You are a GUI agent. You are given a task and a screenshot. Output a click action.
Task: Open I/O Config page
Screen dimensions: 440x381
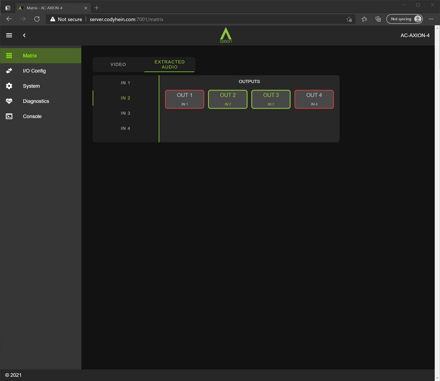(x=41, y=71)
